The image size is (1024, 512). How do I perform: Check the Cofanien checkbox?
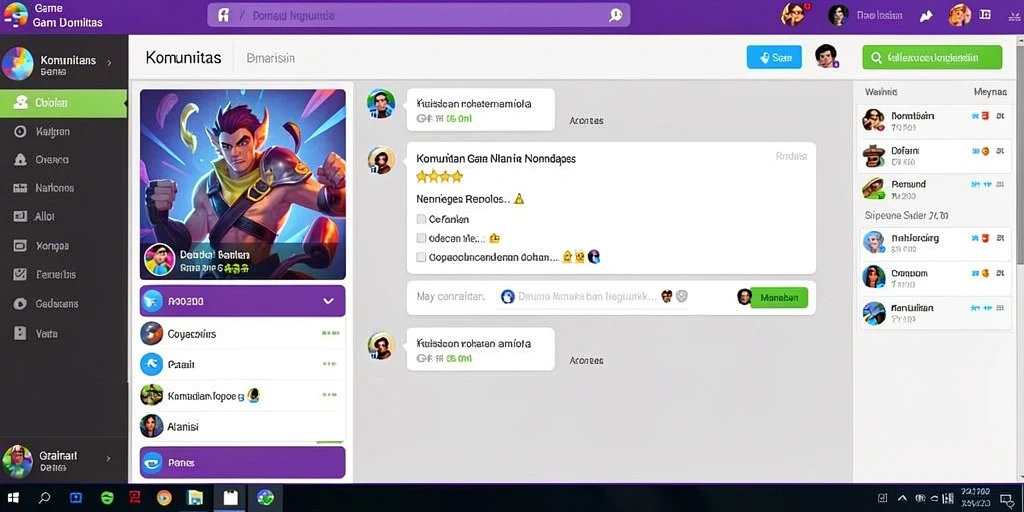tap(421, 219)
